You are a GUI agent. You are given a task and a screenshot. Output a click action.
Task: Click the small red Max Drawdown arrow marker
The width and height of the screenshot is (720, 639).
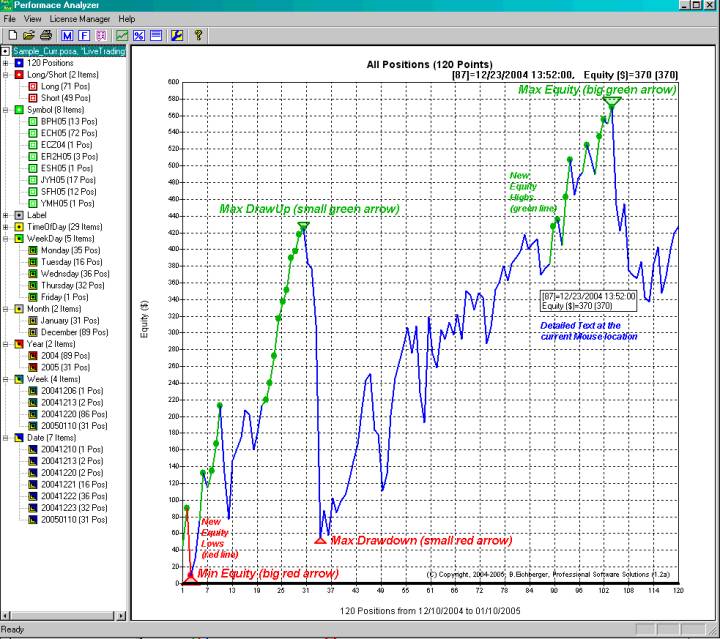tap(321, 540)
